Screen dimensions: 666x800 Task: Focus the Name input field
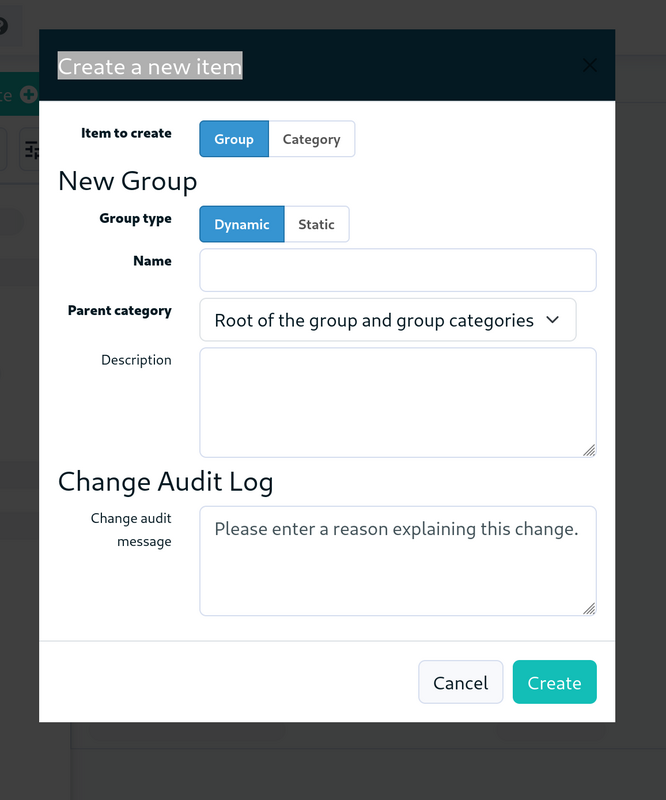[x=398, y=270]
